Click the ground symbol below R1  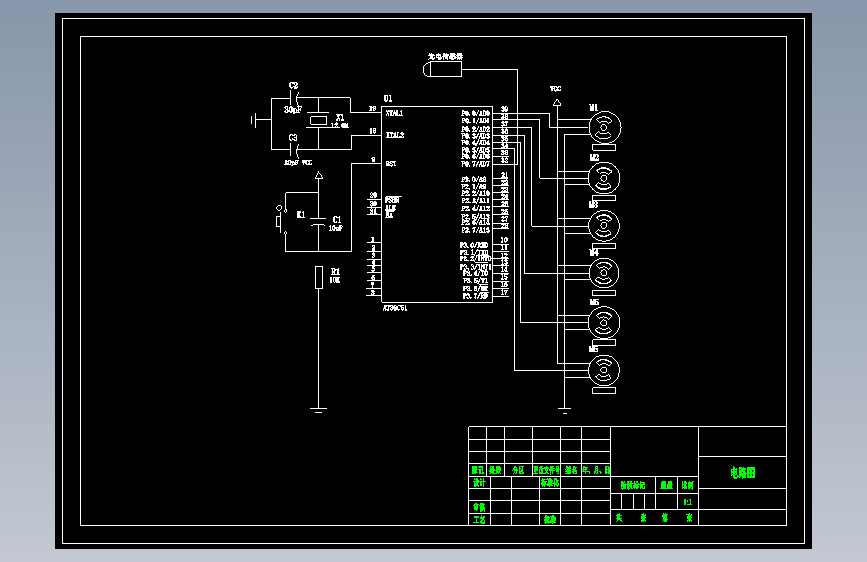318,410
